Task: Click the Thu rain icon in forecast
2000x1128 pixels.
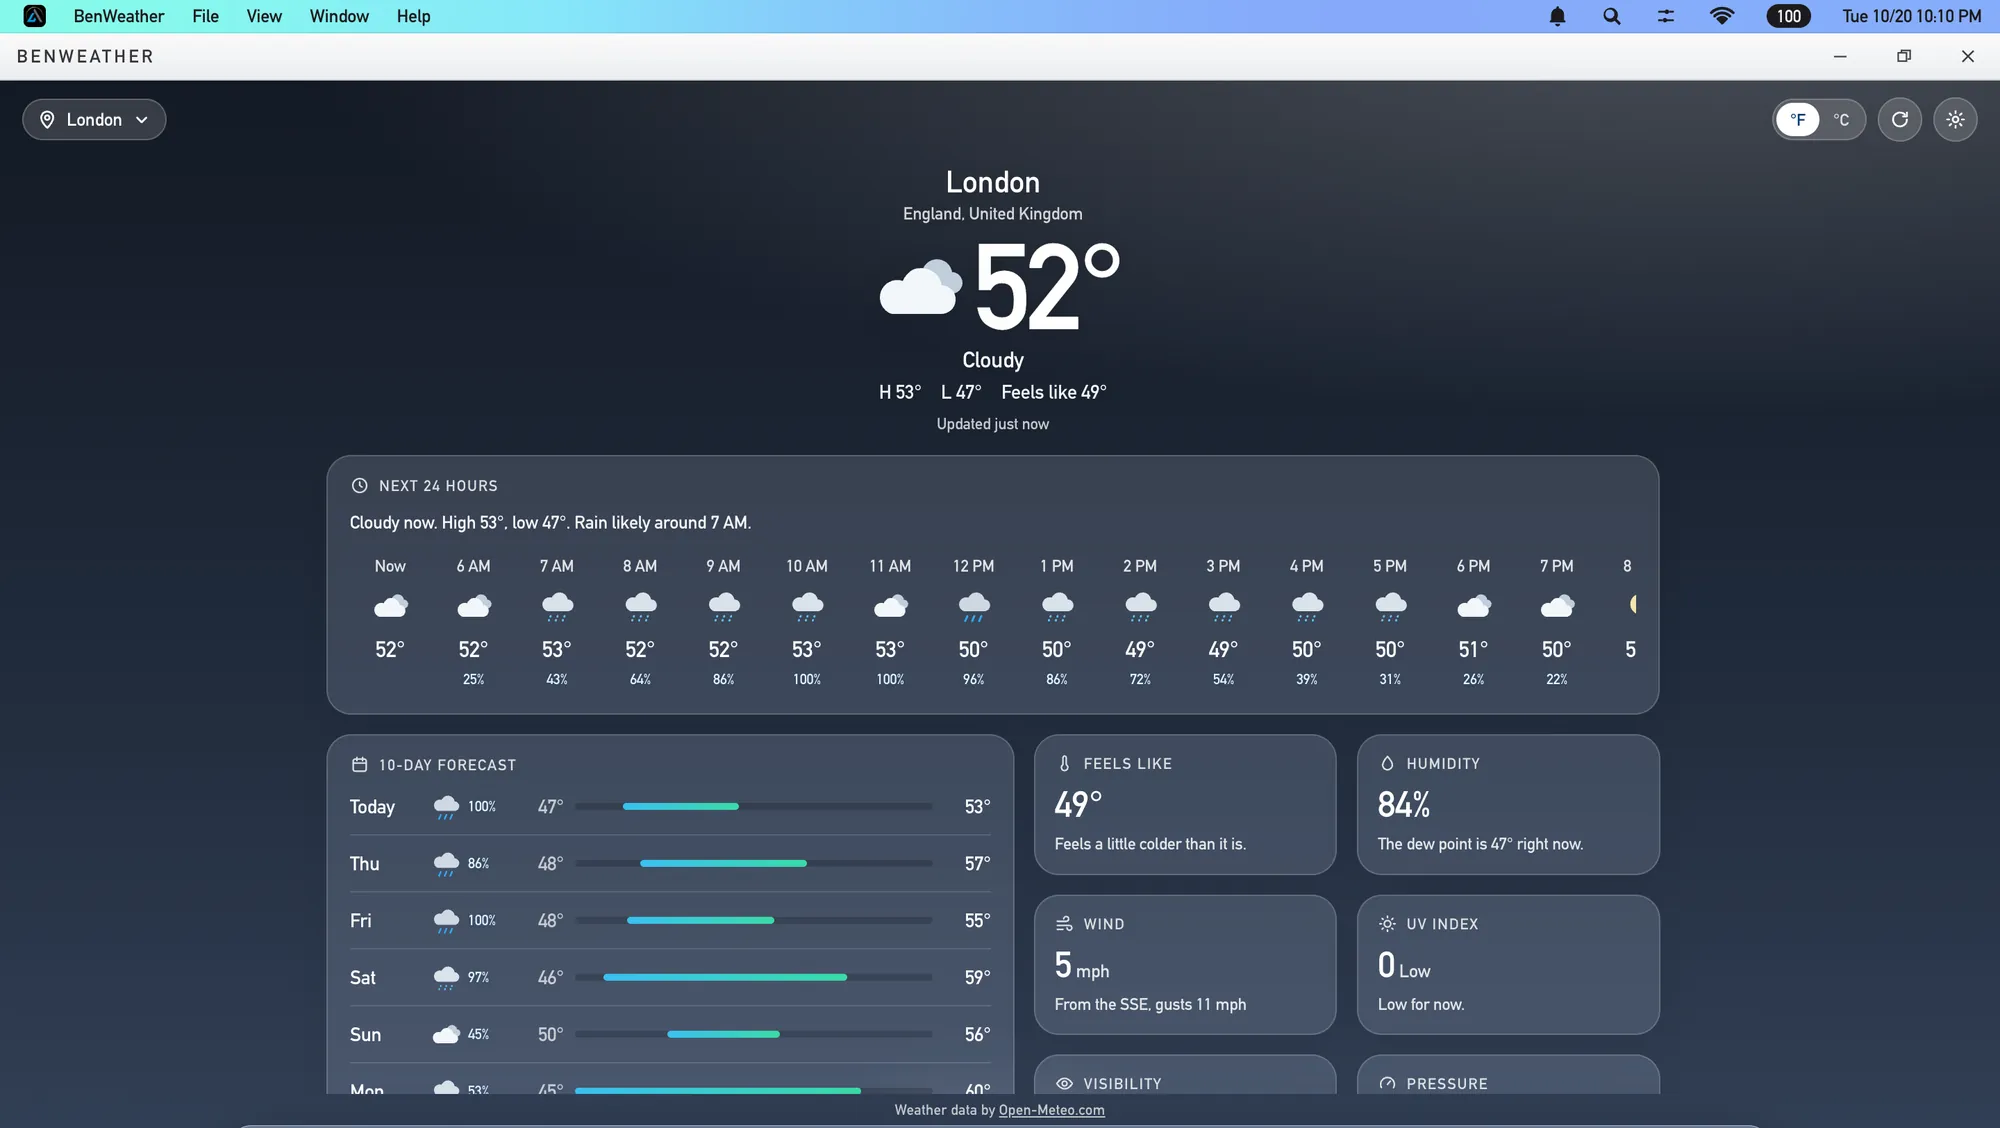Action: (x=446, y=864)
